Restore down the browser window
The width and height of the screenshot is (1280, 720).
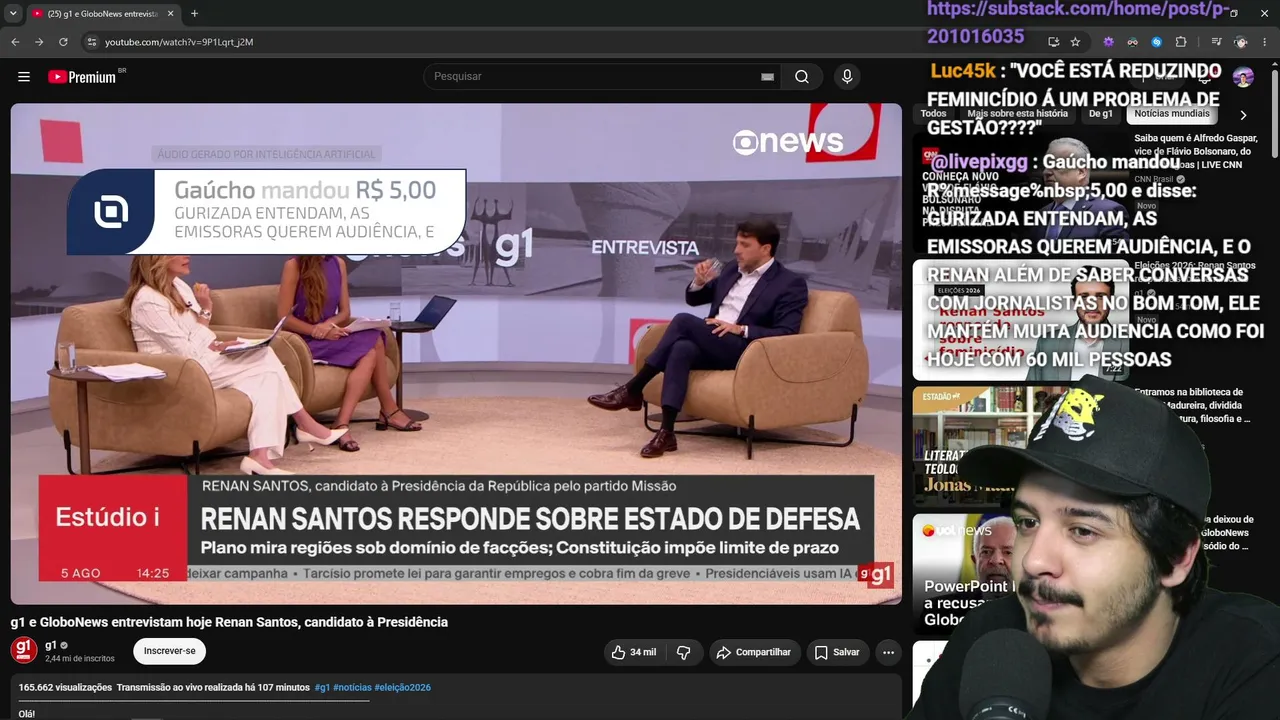tap(1233, 13)
